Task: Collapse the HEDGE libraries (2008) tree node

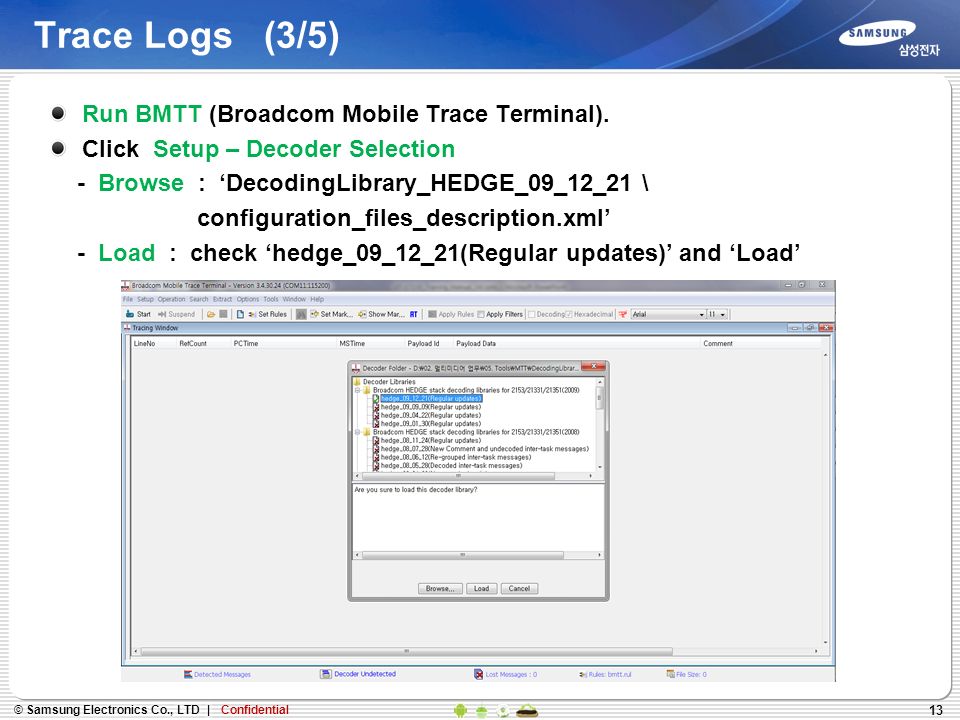Action: [358, 432]
